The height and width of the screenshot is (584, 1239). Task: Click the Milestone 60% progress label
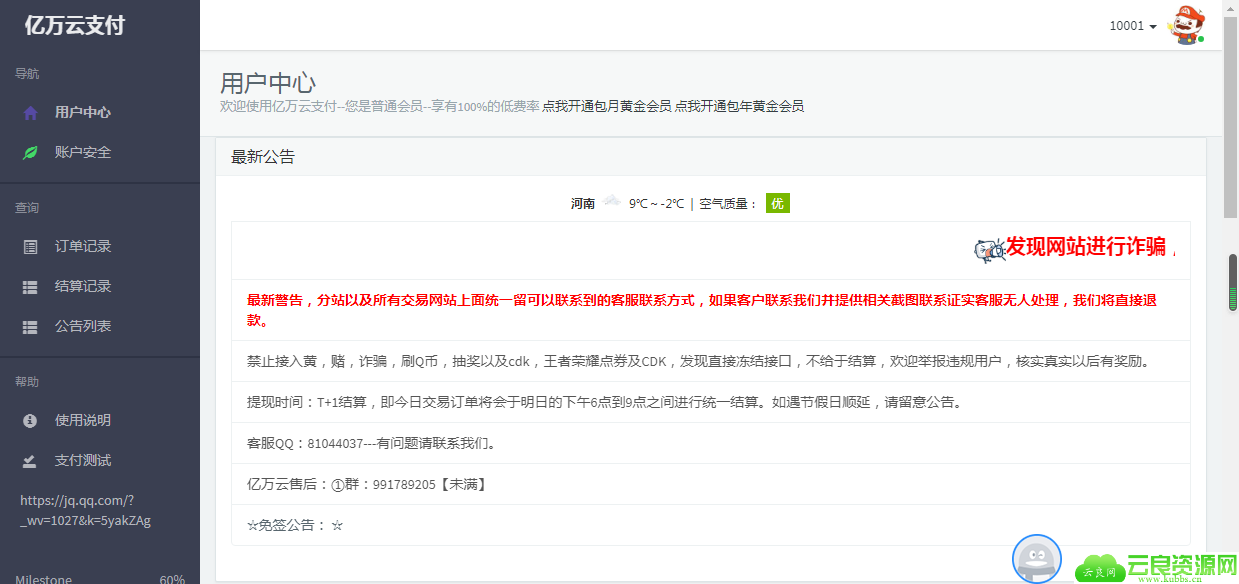point(100,579)
